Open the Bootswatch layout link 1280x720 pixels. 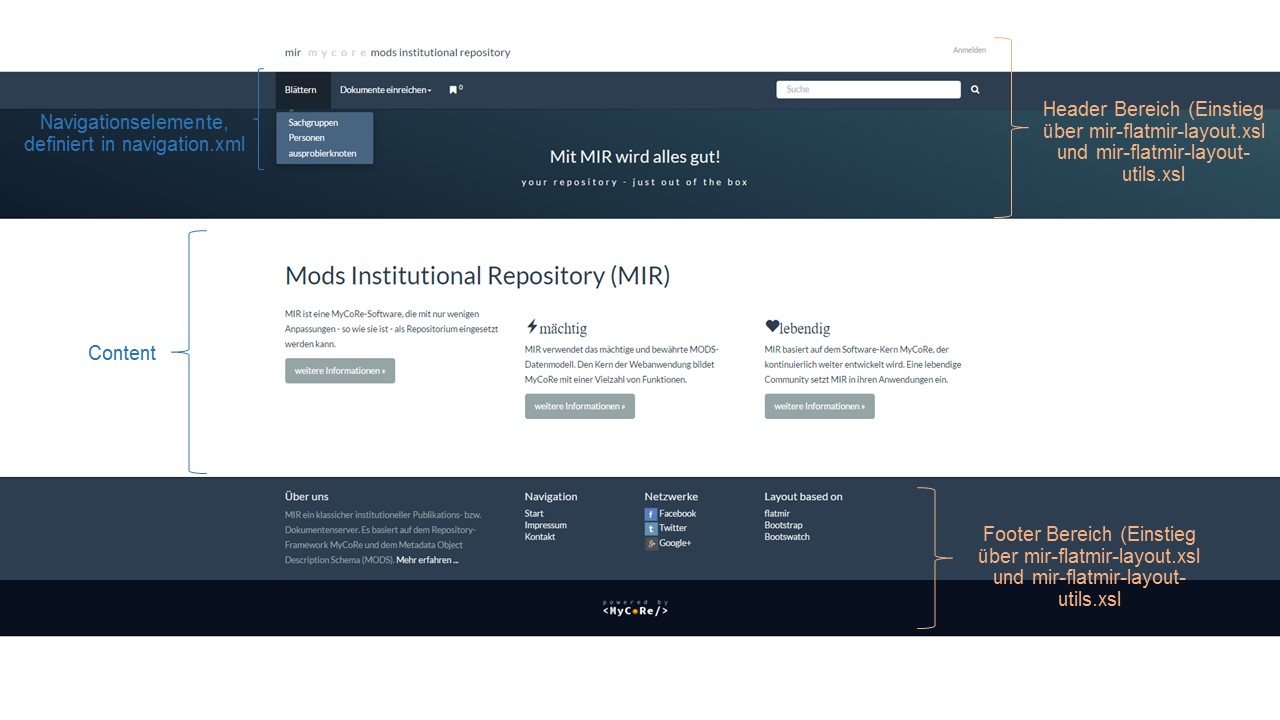point(787,537)
